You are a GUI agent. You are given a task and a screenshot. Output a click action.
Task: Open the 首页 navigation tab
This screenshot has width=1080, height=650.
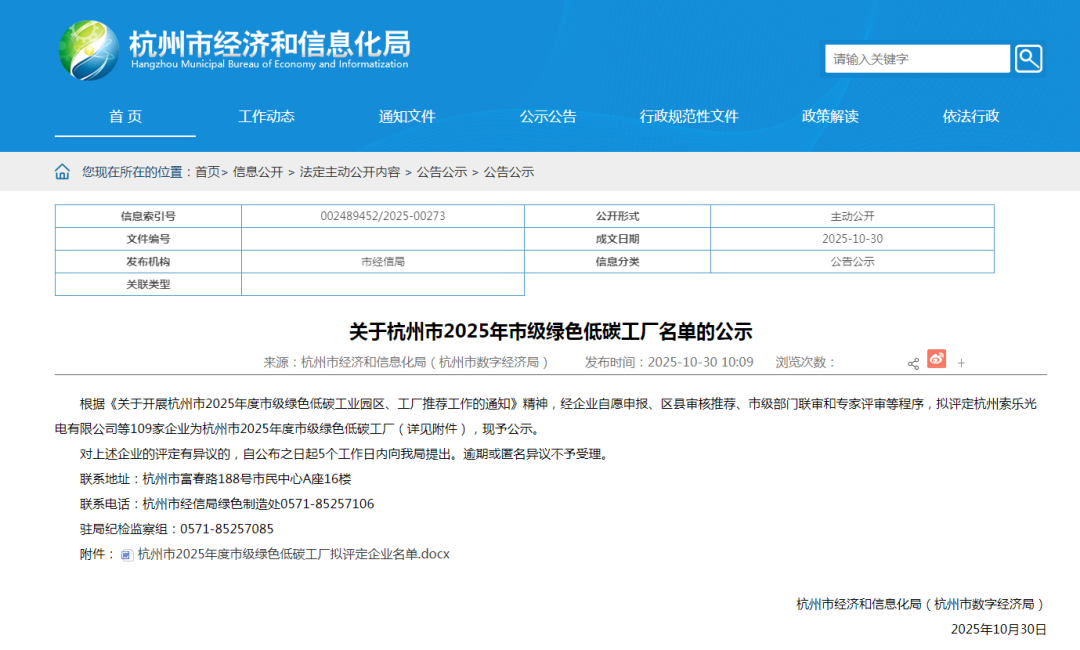coord(125,116)
